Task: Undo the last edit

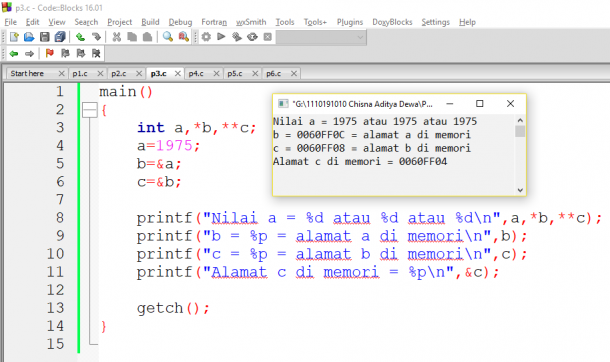Action: (81, 37)
